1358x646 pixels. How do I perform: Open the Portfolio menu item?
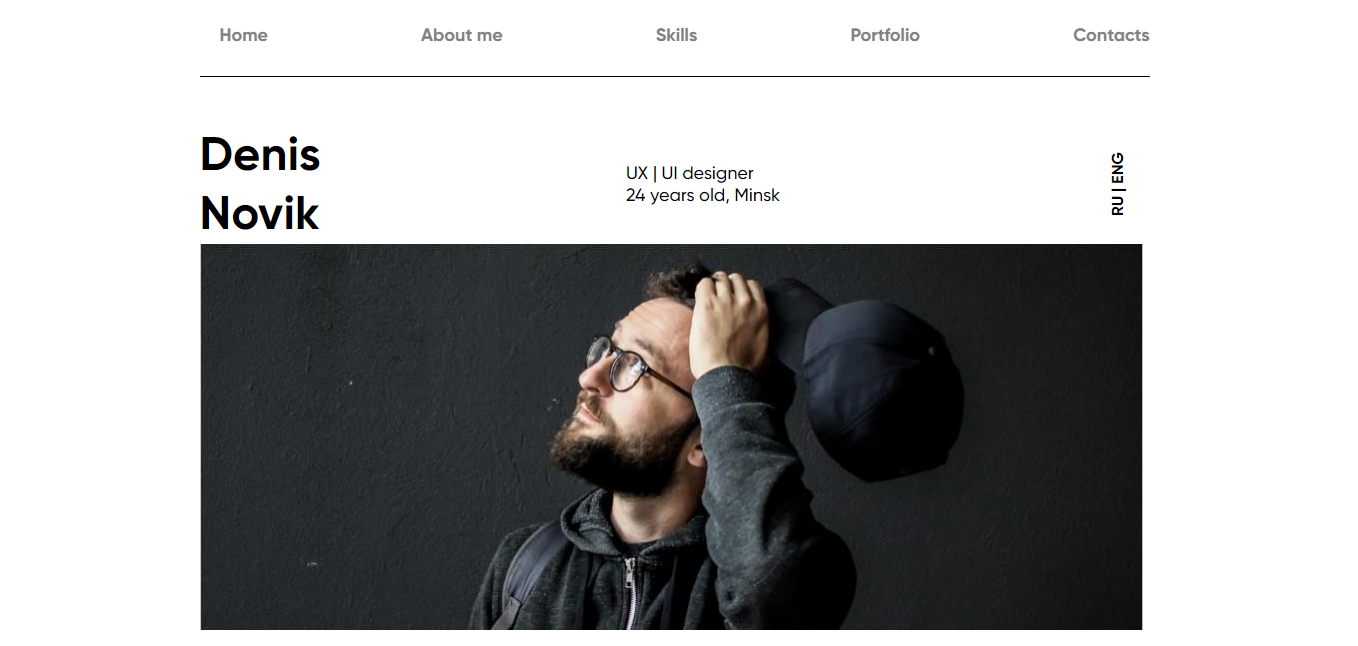(884, 35)
